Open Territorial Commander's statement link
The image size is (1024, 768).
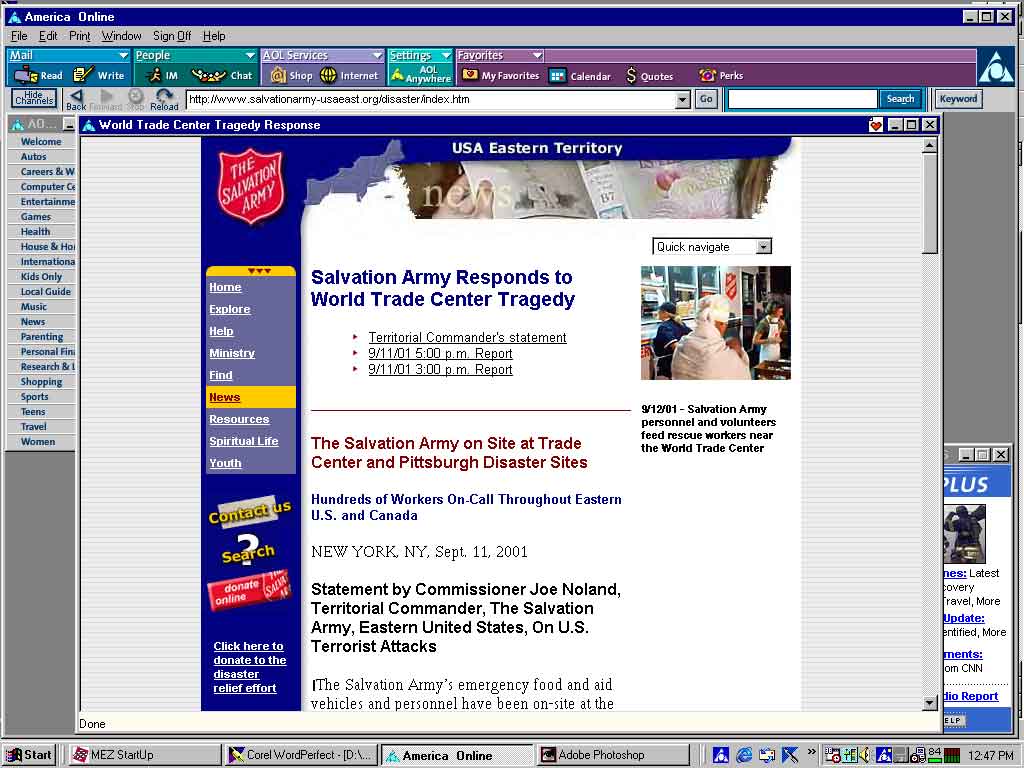point(467,338)
